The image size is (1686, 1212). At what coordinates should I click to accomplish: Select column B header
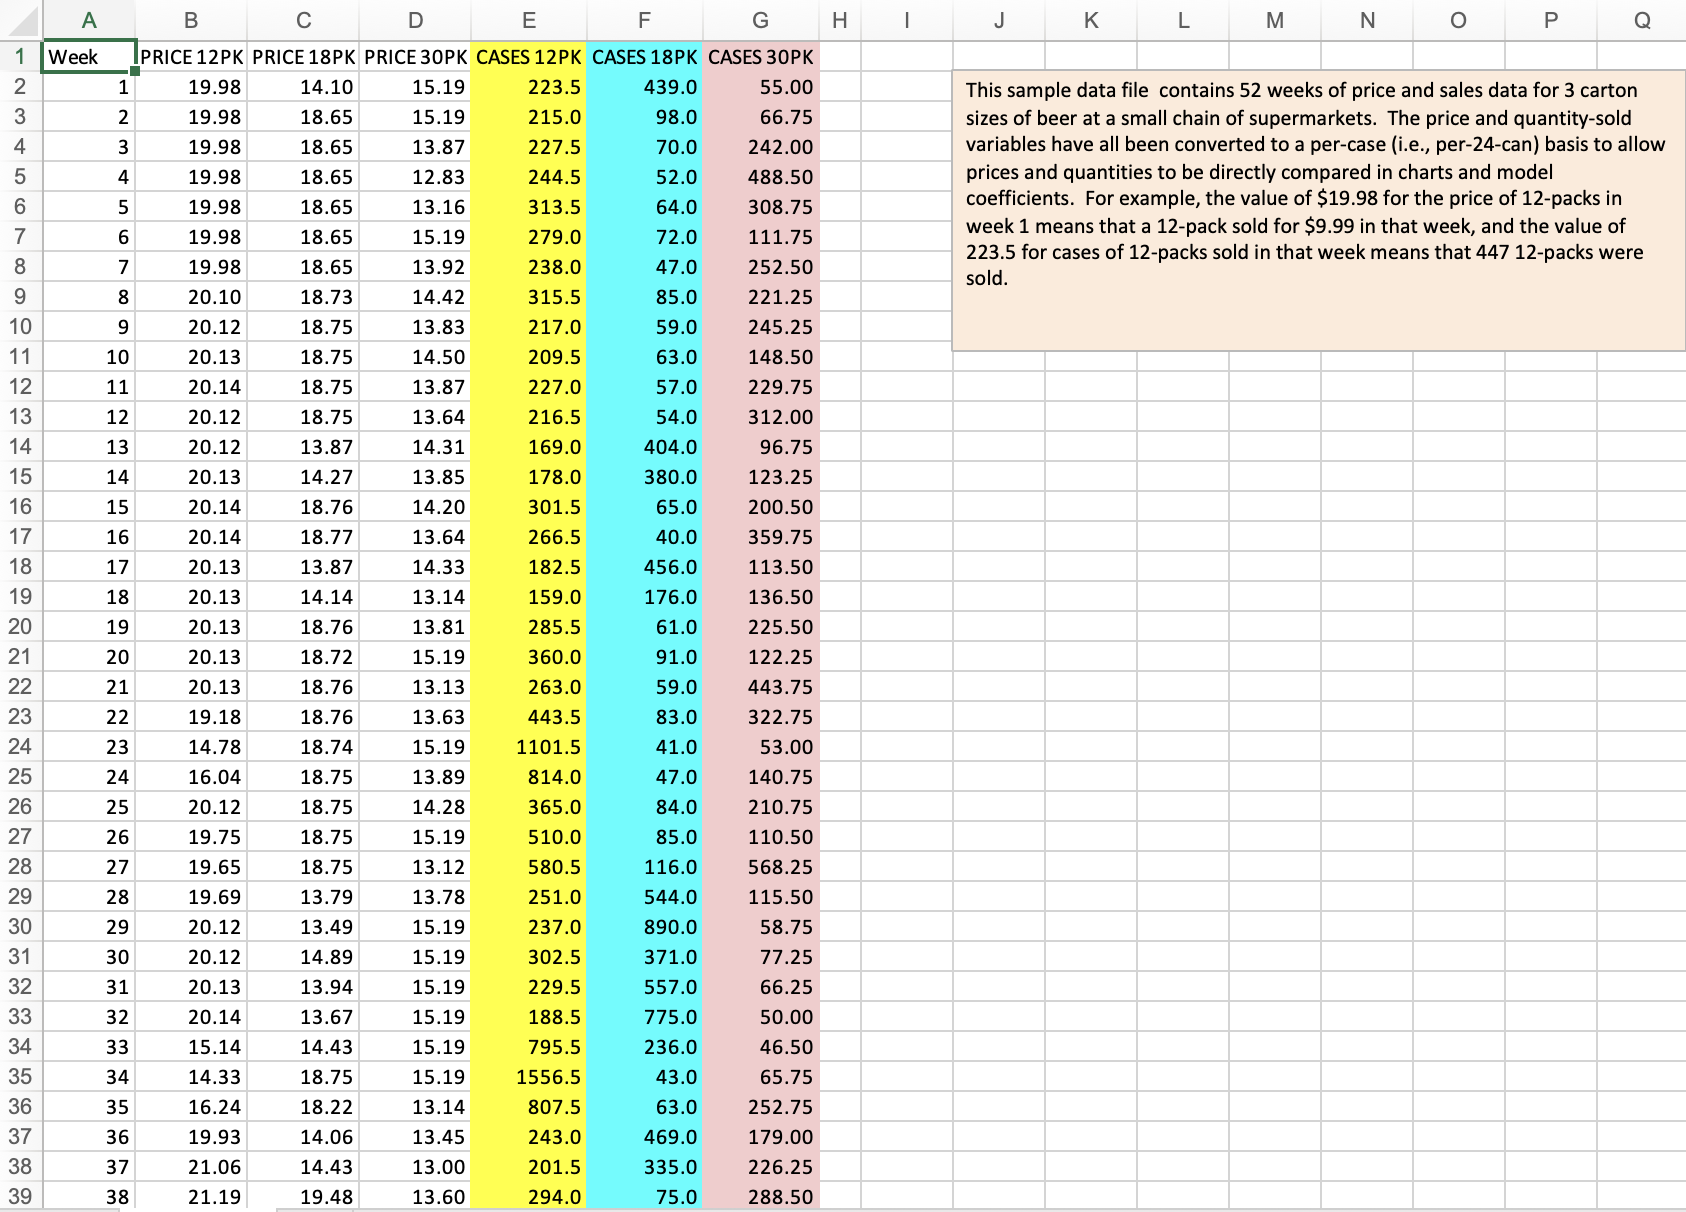click(x=190, y=20)
